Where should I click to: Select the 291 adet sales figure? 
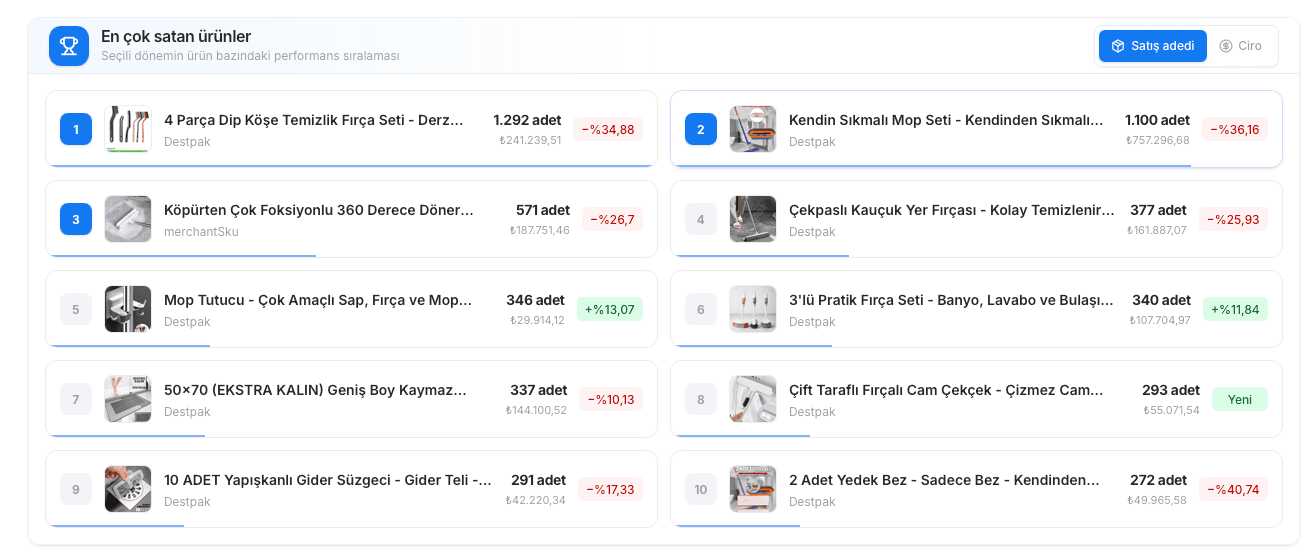(538, 480)
